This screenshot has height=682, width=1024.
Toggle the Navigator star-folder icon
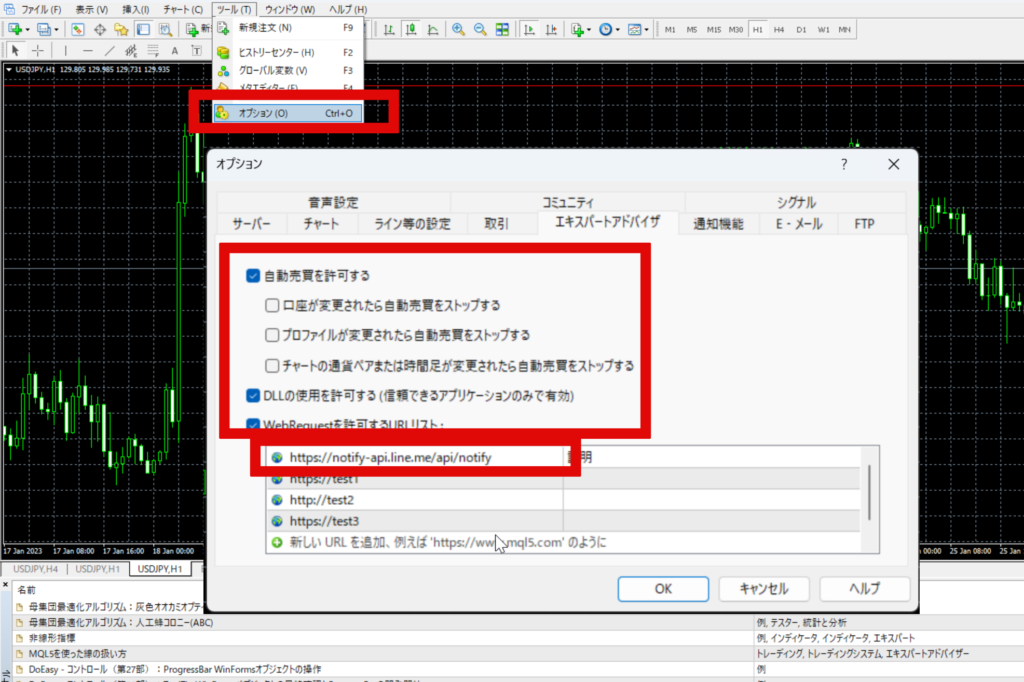pos(121,29)
